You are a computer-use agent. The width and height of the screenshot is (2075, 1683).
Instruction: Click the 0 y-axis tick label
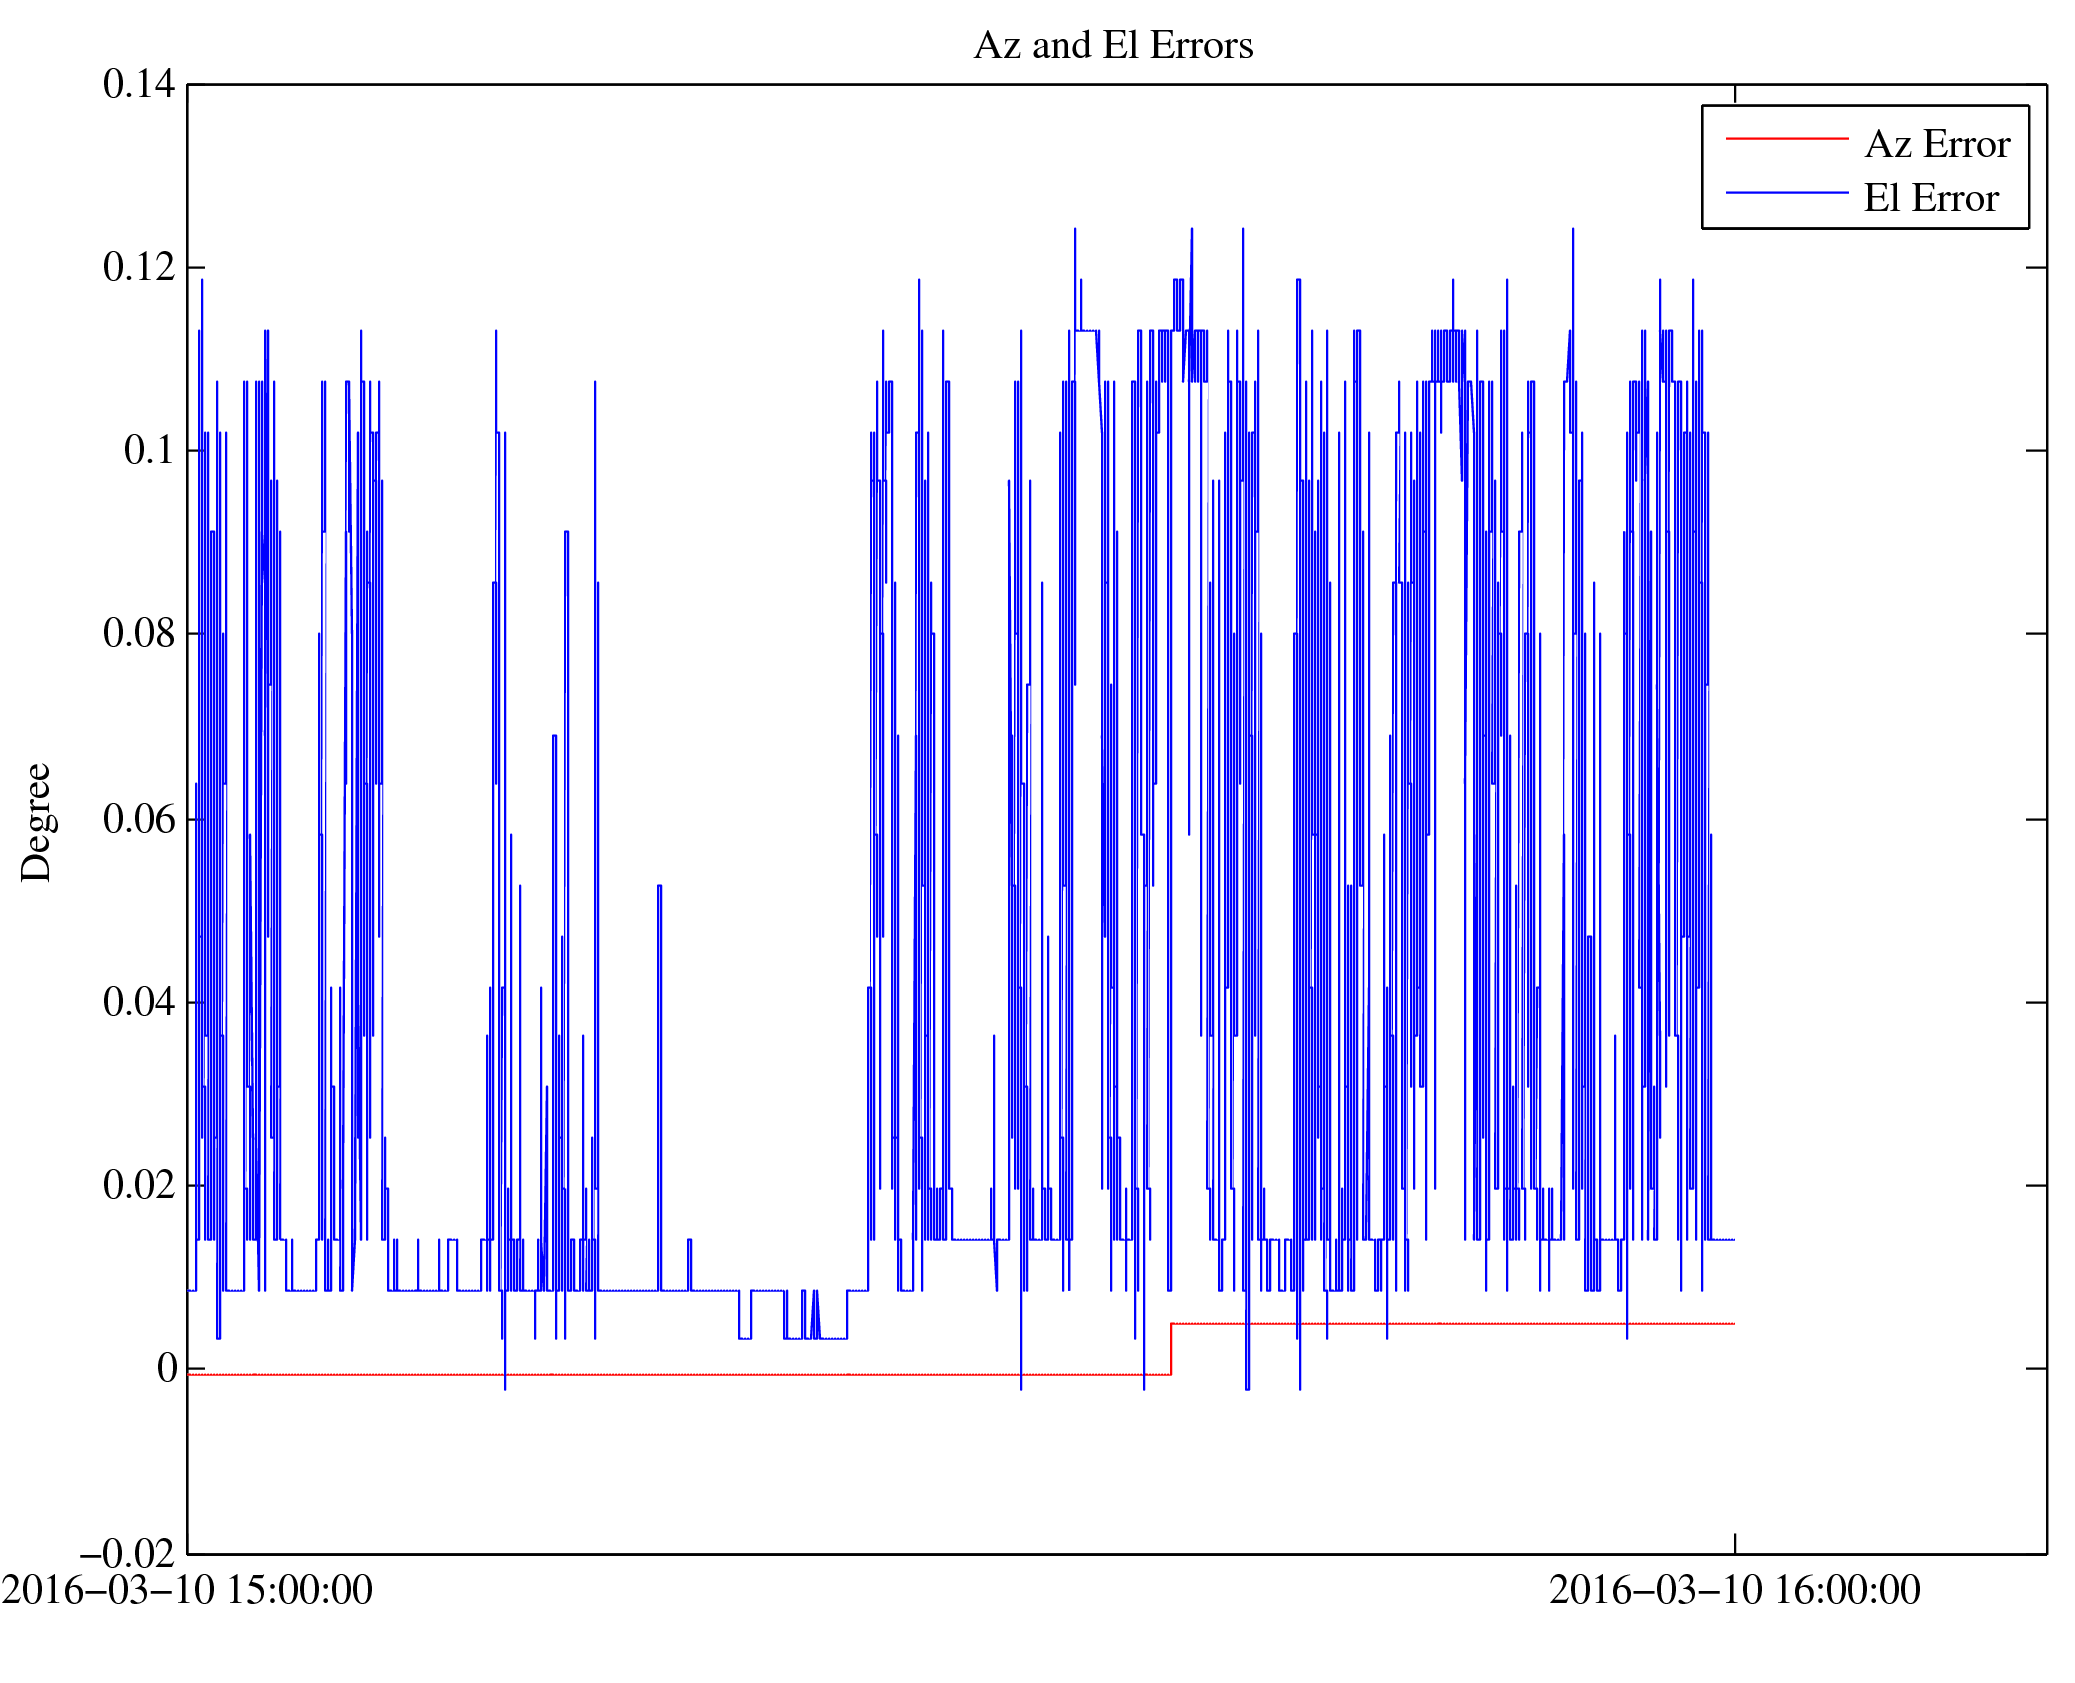coord(167,1368)
